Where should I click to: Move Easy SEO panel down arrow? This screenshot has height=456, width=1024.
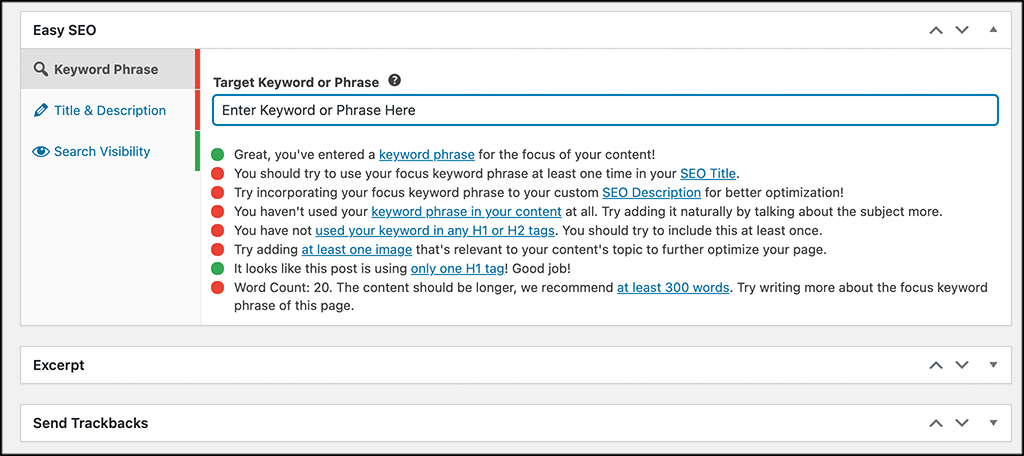pos(962,30)
